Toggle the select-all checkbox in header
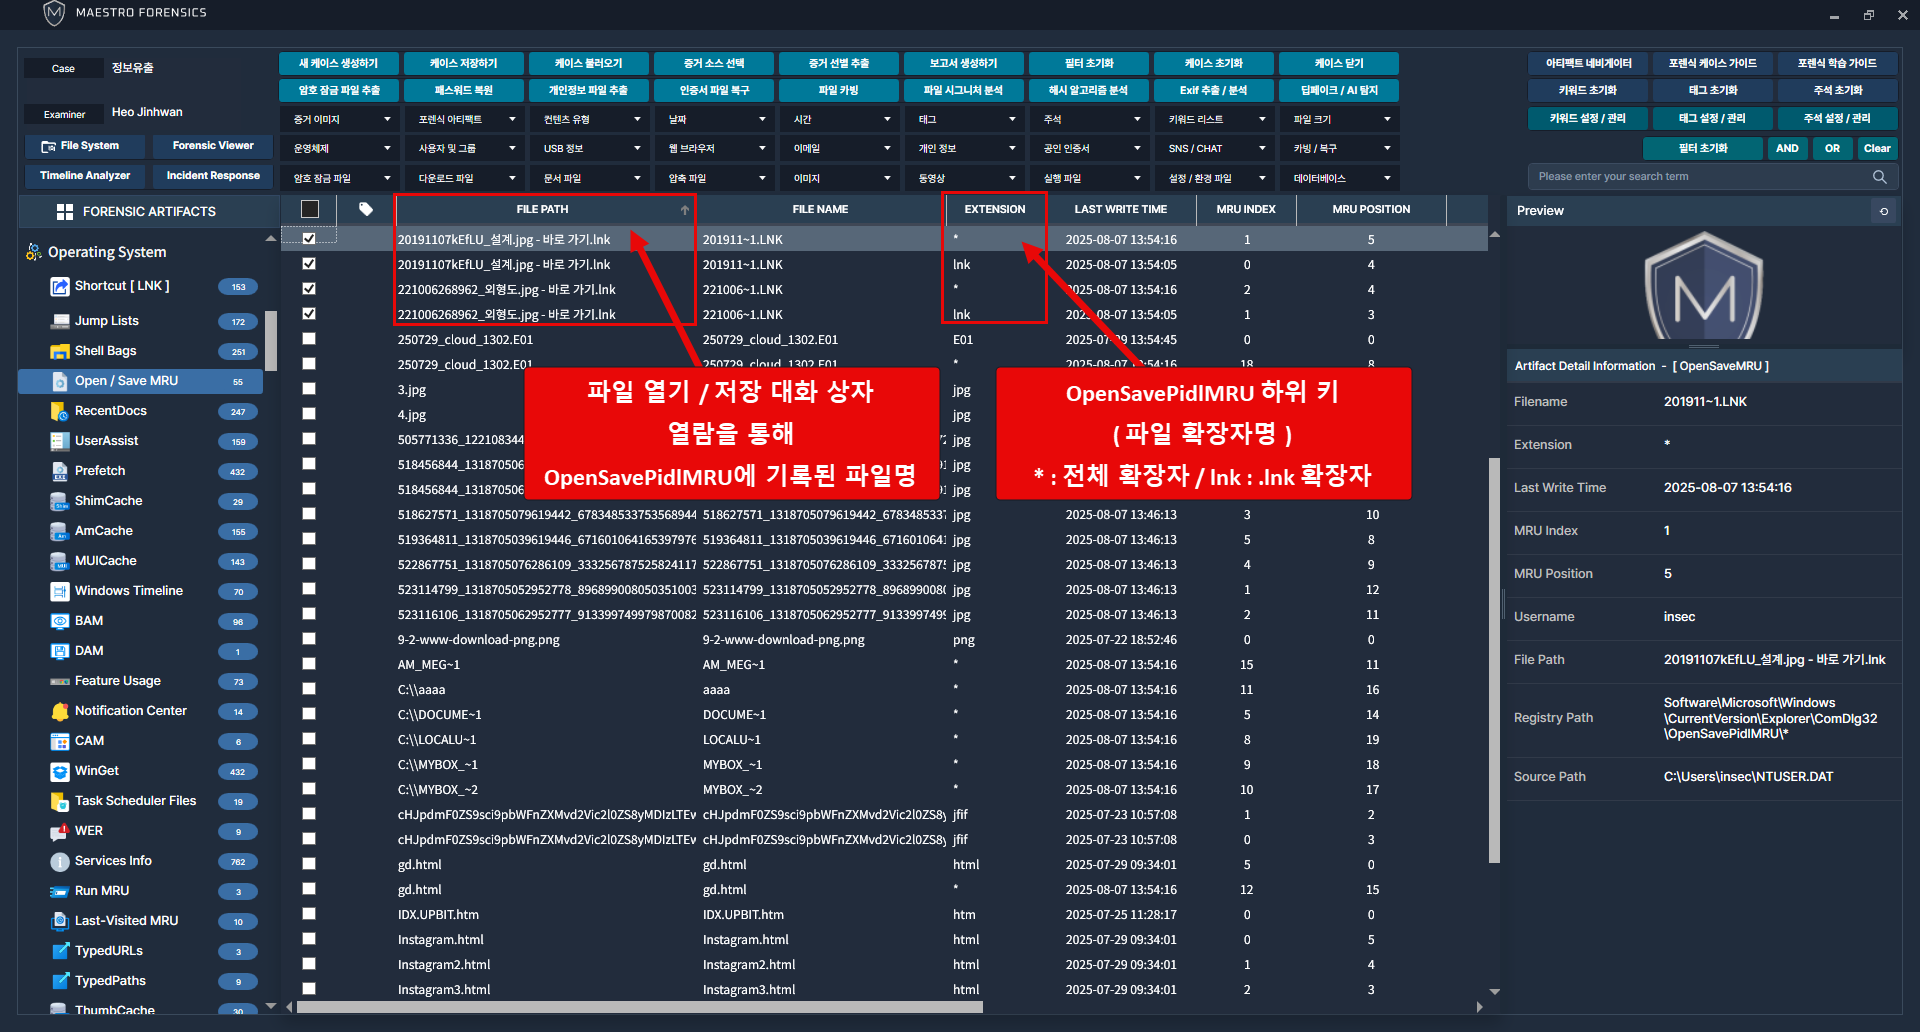1920x1032 pixels. click(310, 209)
